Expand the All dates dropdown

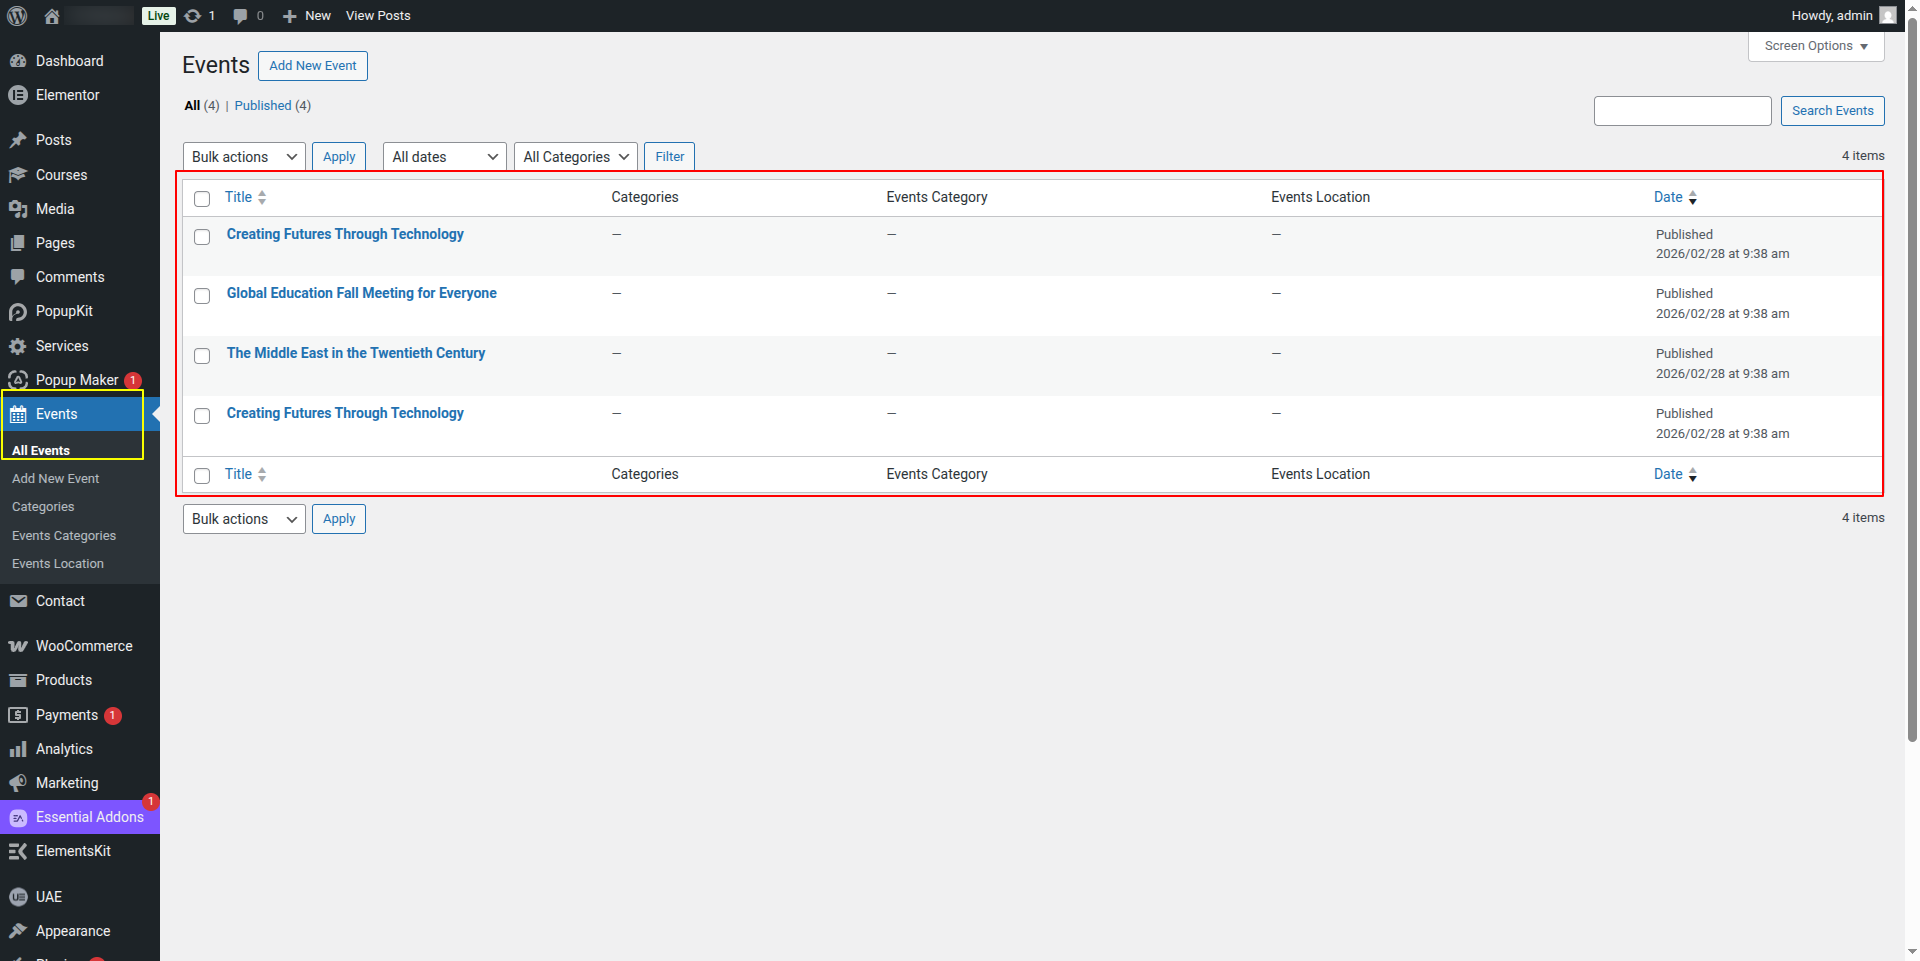tap(444, 157)
